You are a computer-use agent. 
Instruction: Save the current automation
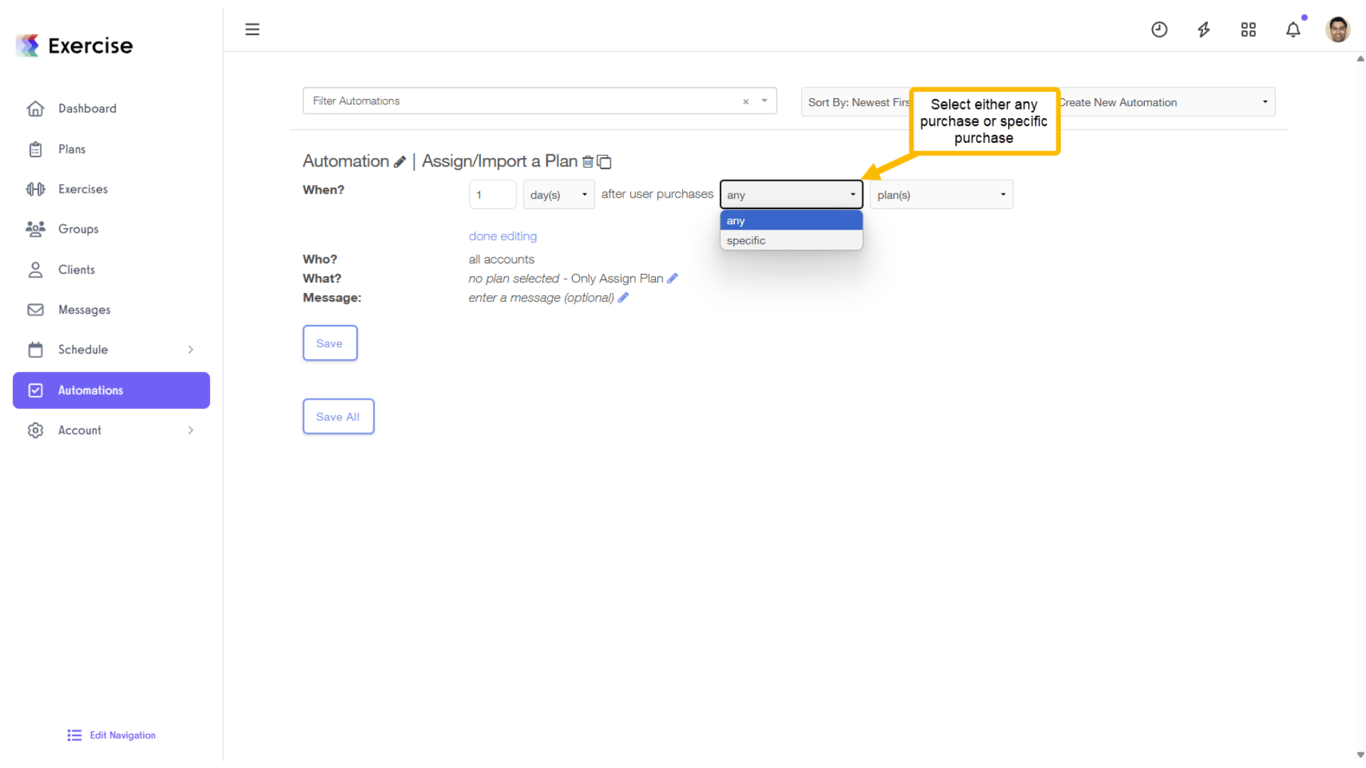pyautogui.click(x=329, y=342)
